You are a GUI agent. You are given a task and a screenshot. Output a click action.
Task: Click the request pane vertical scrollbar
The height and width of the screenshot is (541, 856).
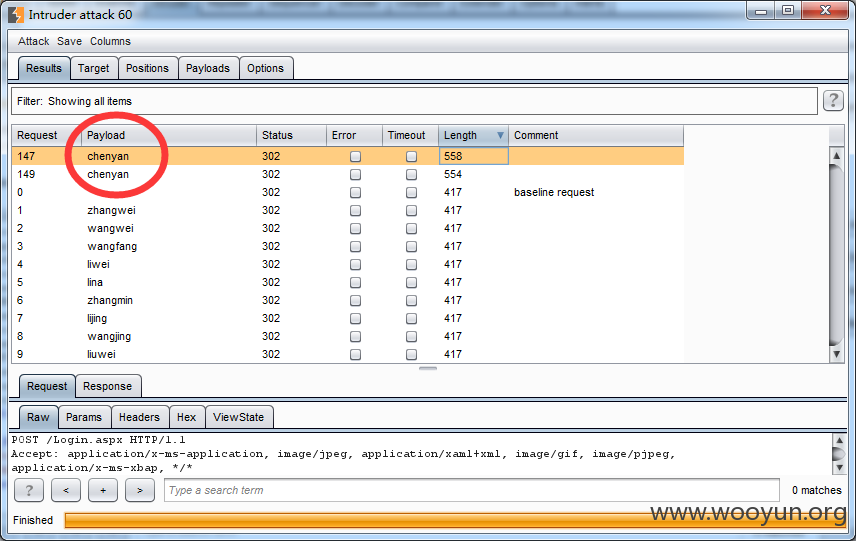tap(839, 454)
